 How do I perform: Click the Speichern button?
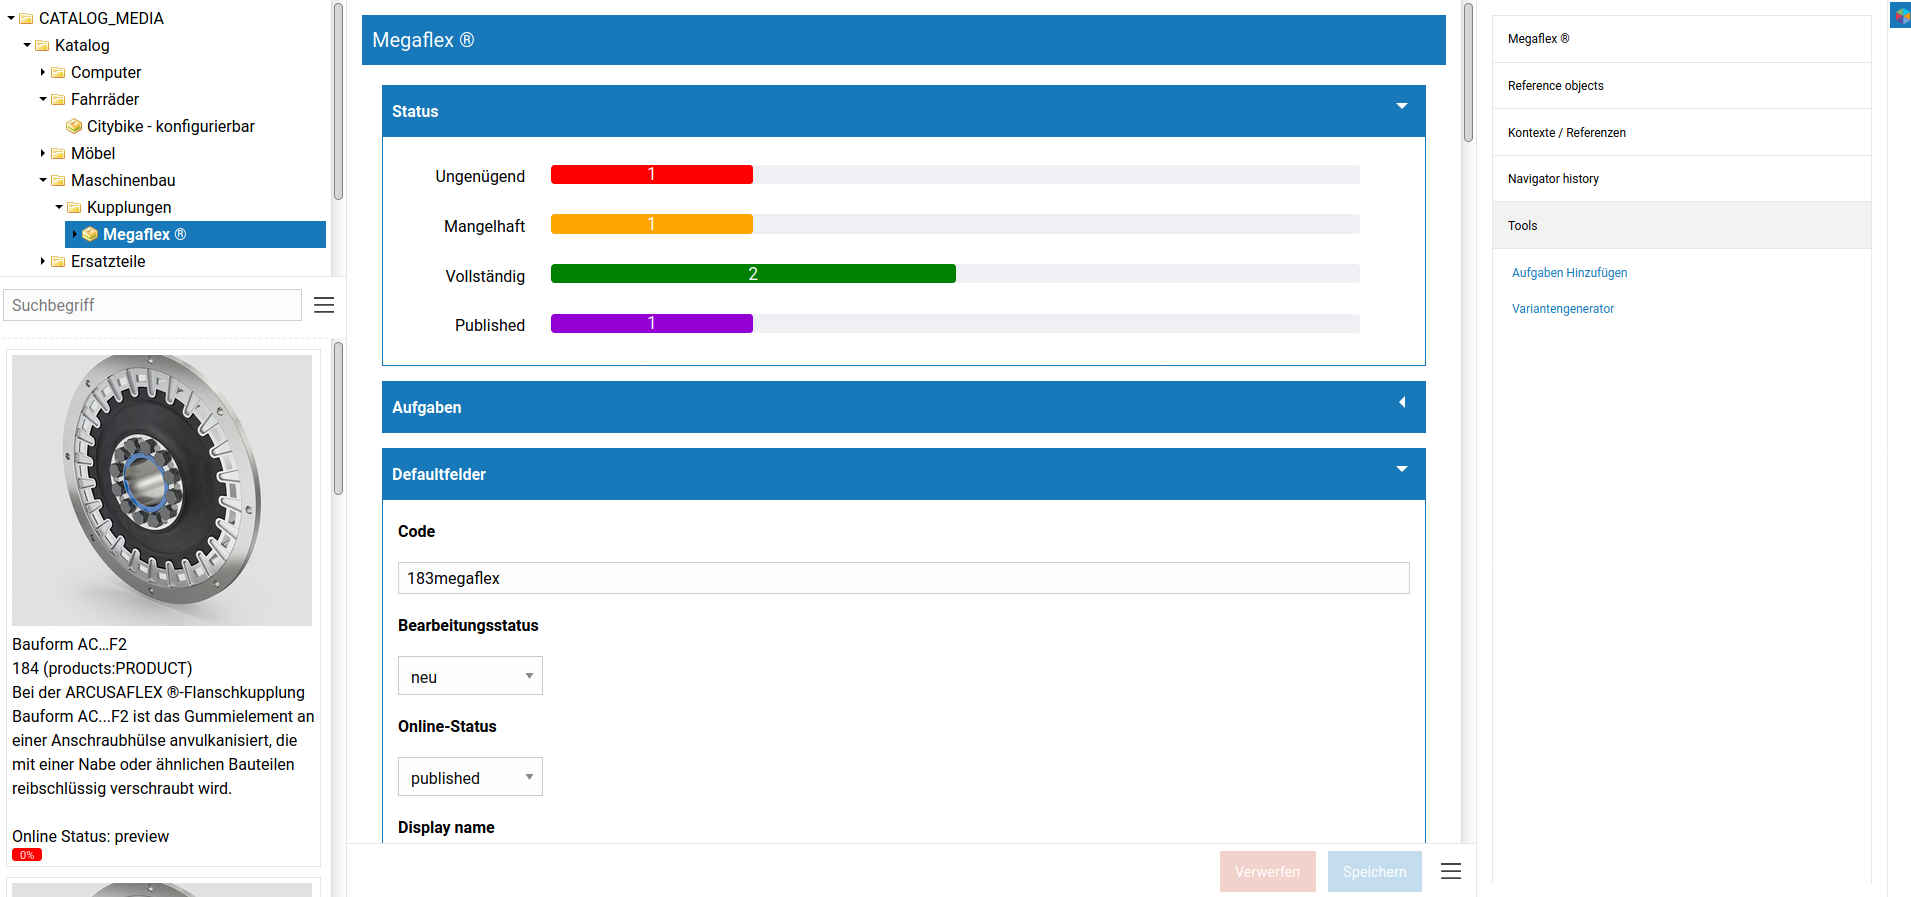click(1374, 872)
